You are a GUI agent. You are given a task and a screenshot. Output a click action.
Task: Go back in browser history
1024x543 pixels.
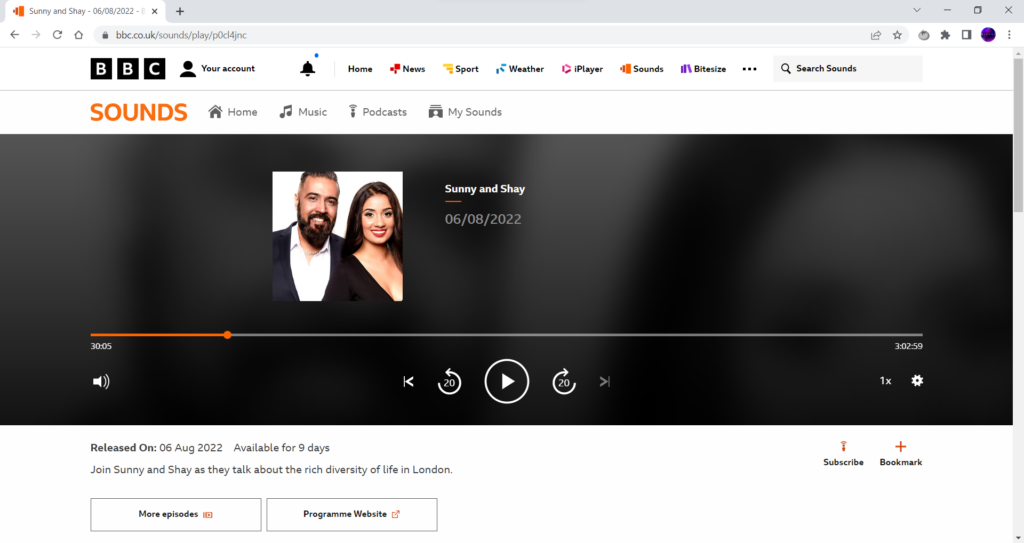pos(14,35)
